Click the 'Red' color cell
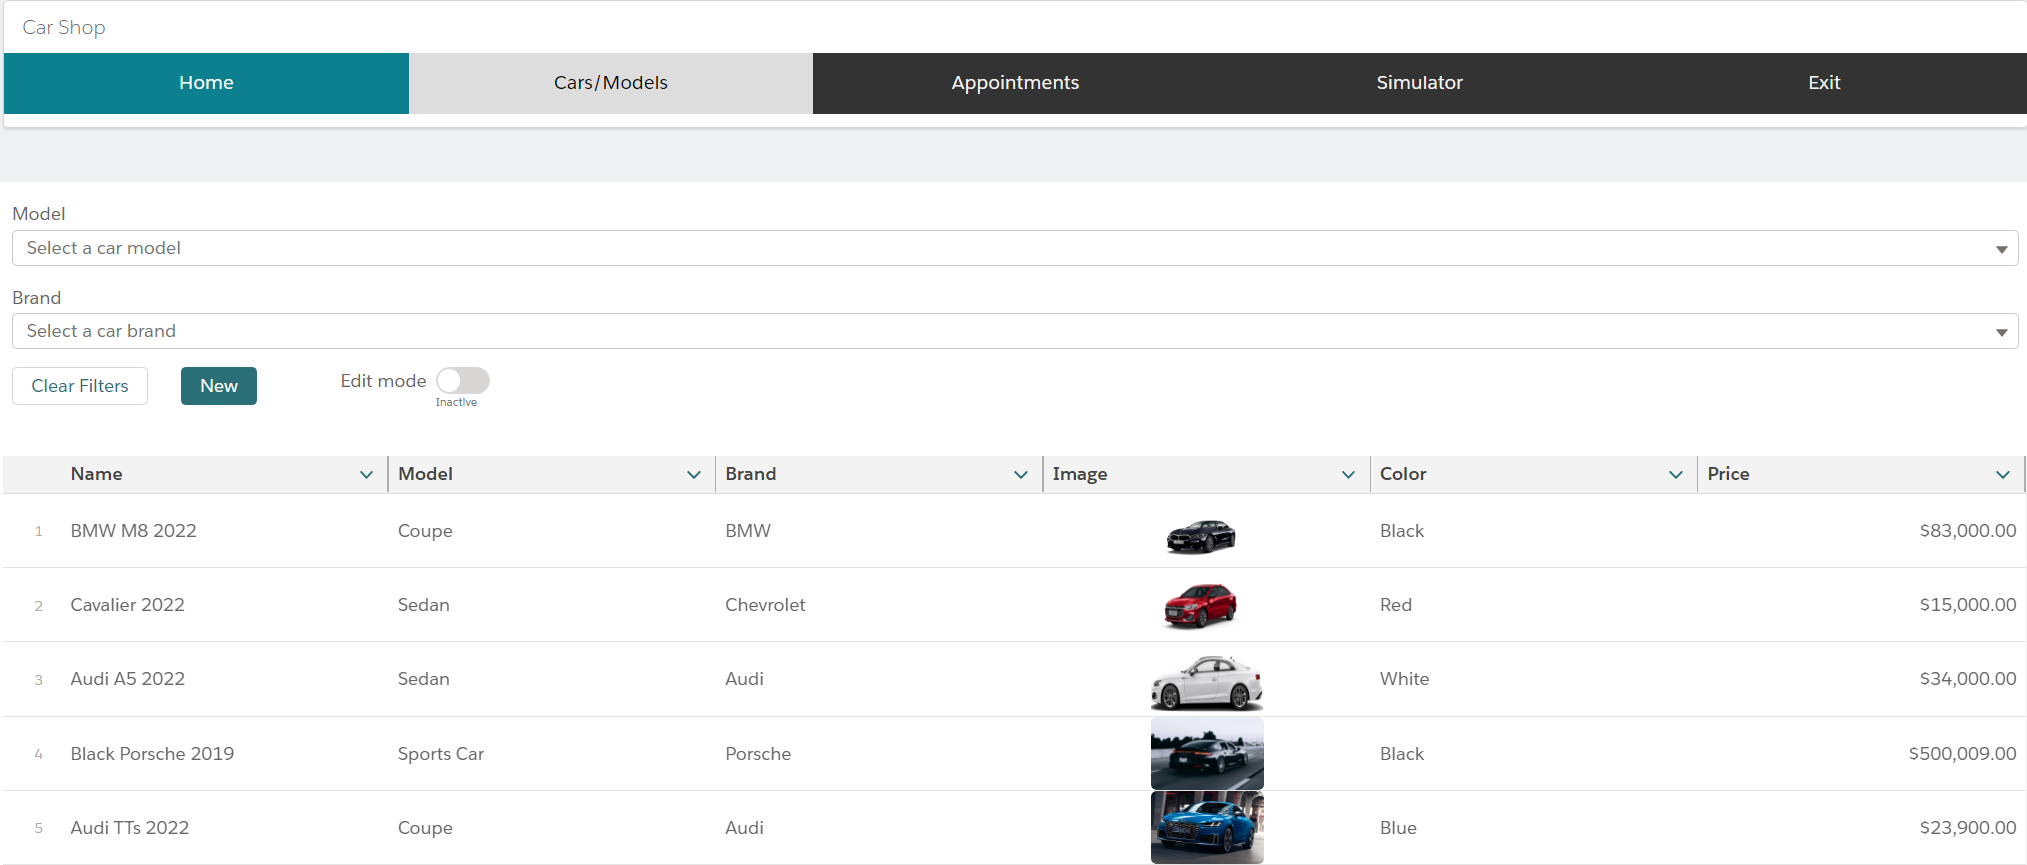Screen dimensions: 2027x865 [1396, 605]
